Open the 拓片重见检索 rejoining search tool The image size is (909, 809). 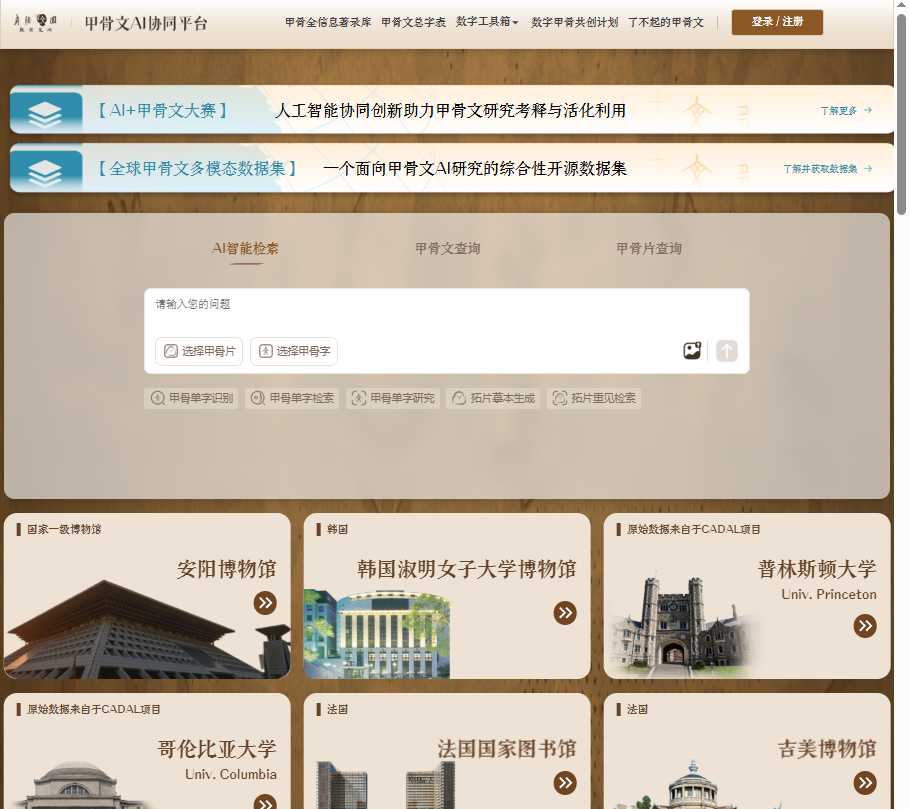(595, 397)
